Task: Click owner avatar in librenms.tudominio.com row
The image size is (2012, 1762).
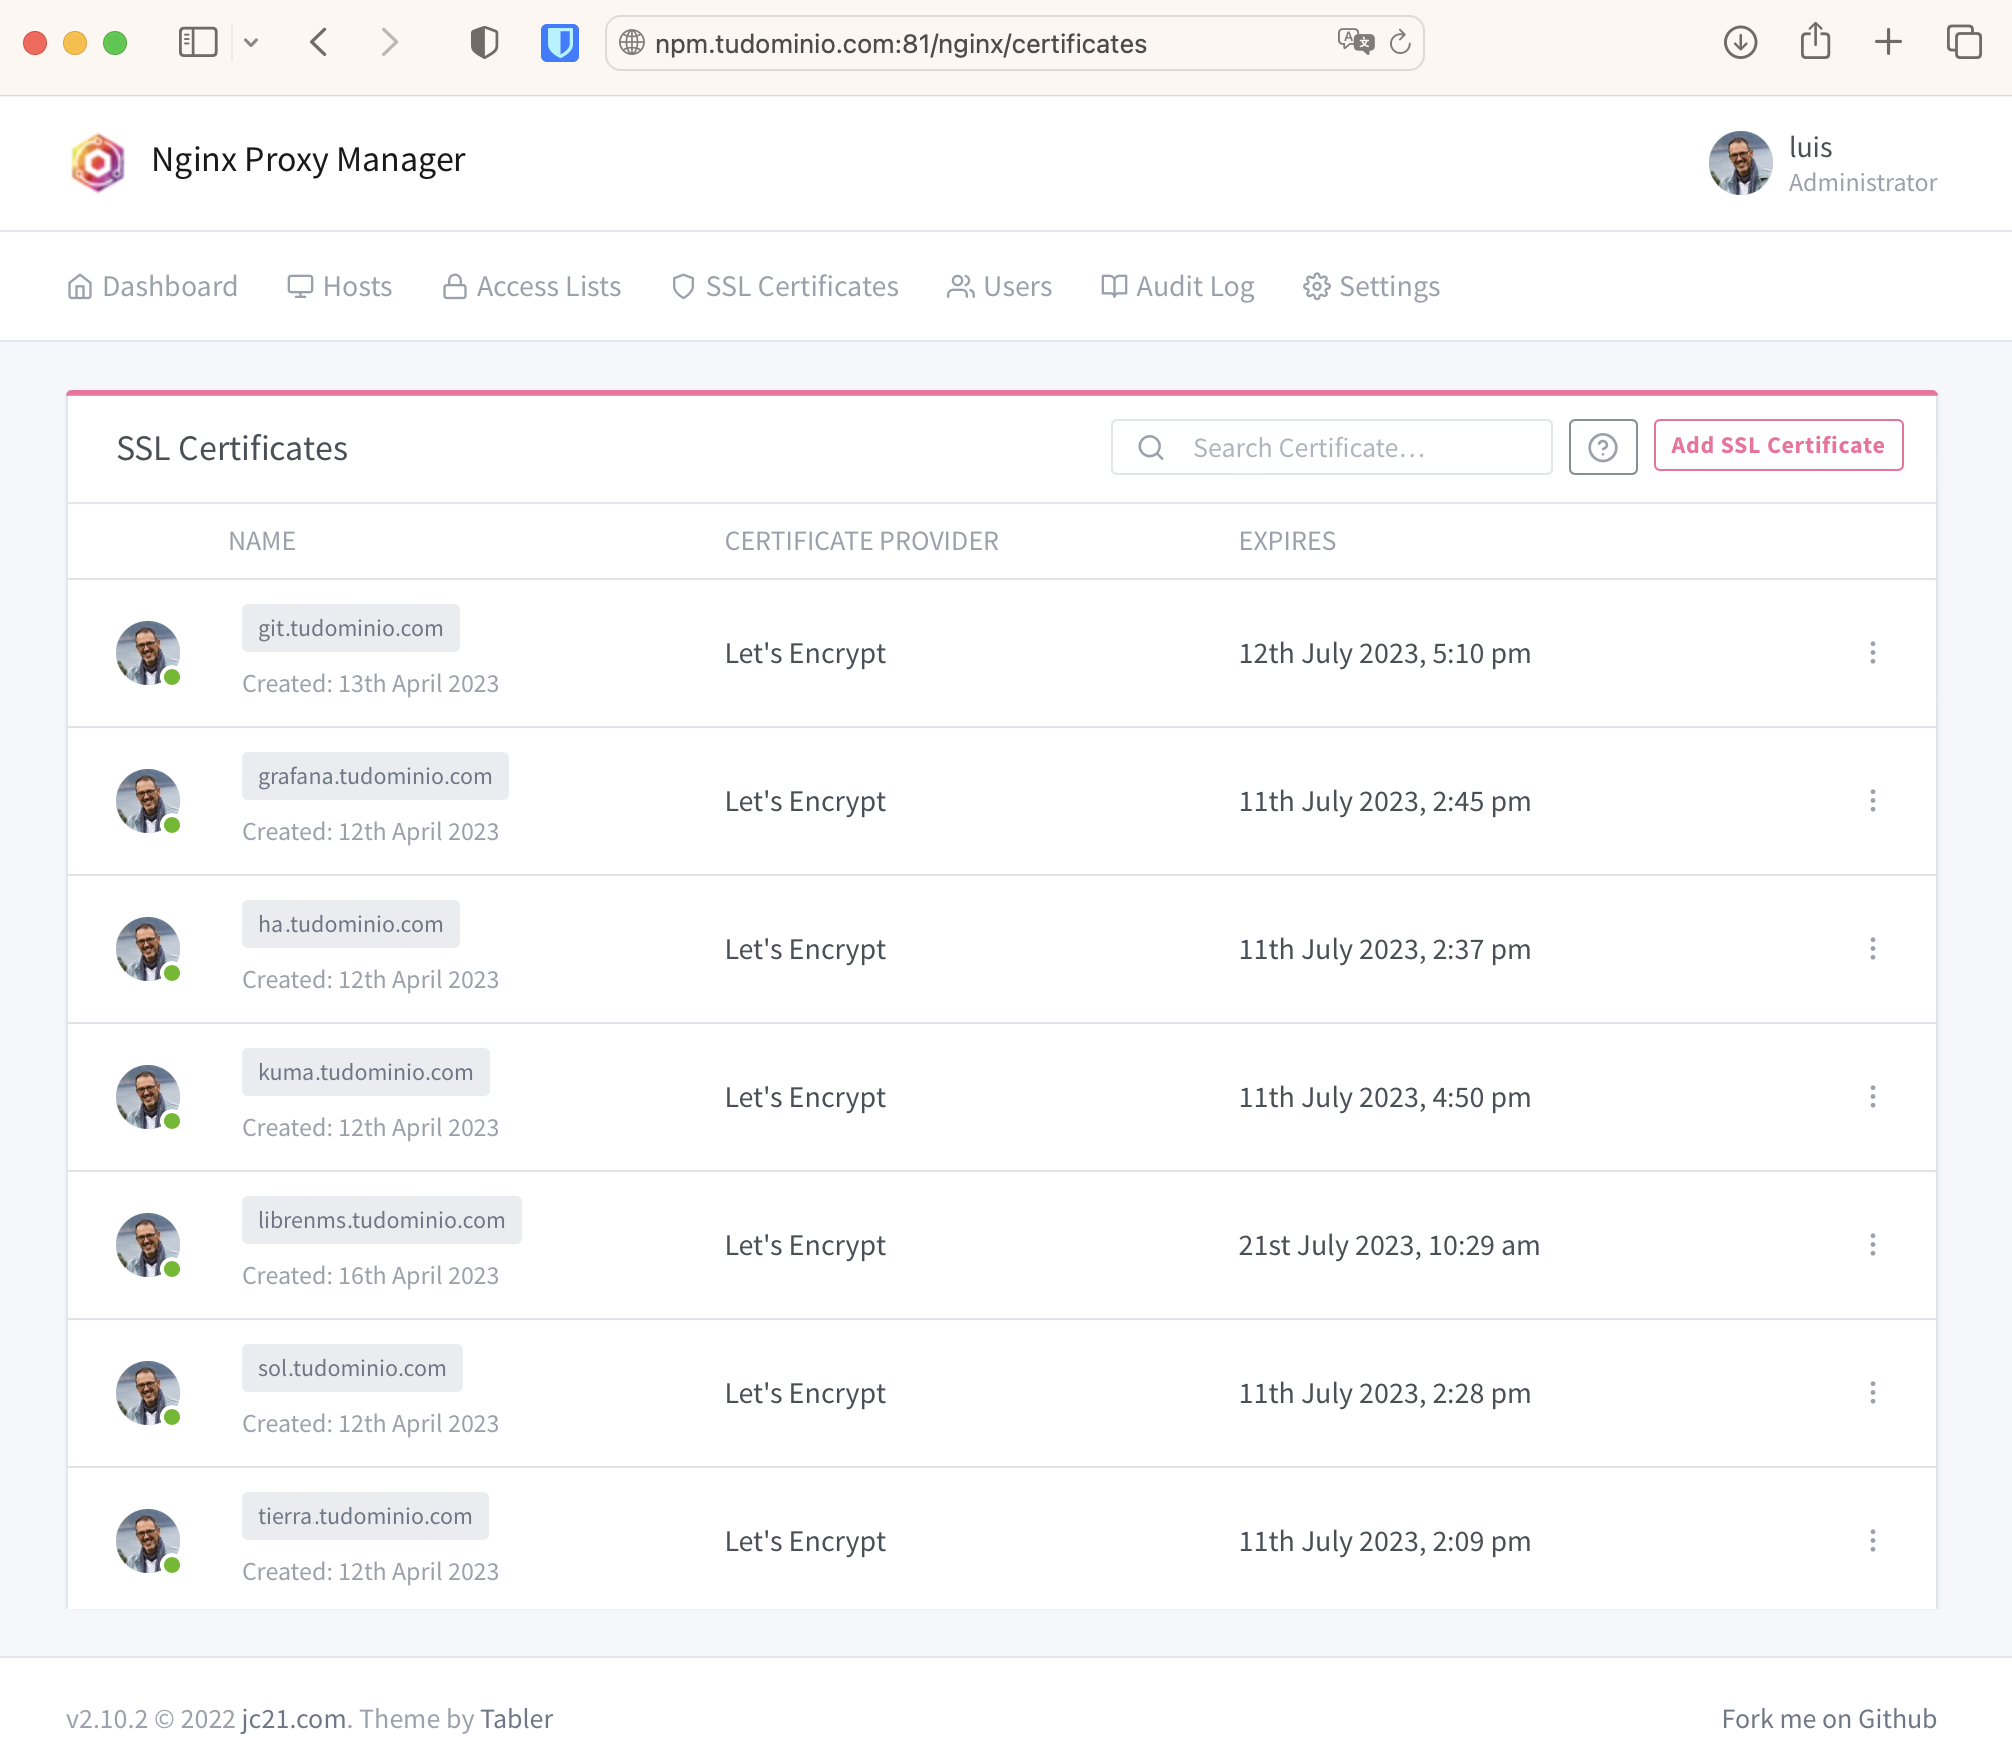Action: click(x=148, y=1245)
